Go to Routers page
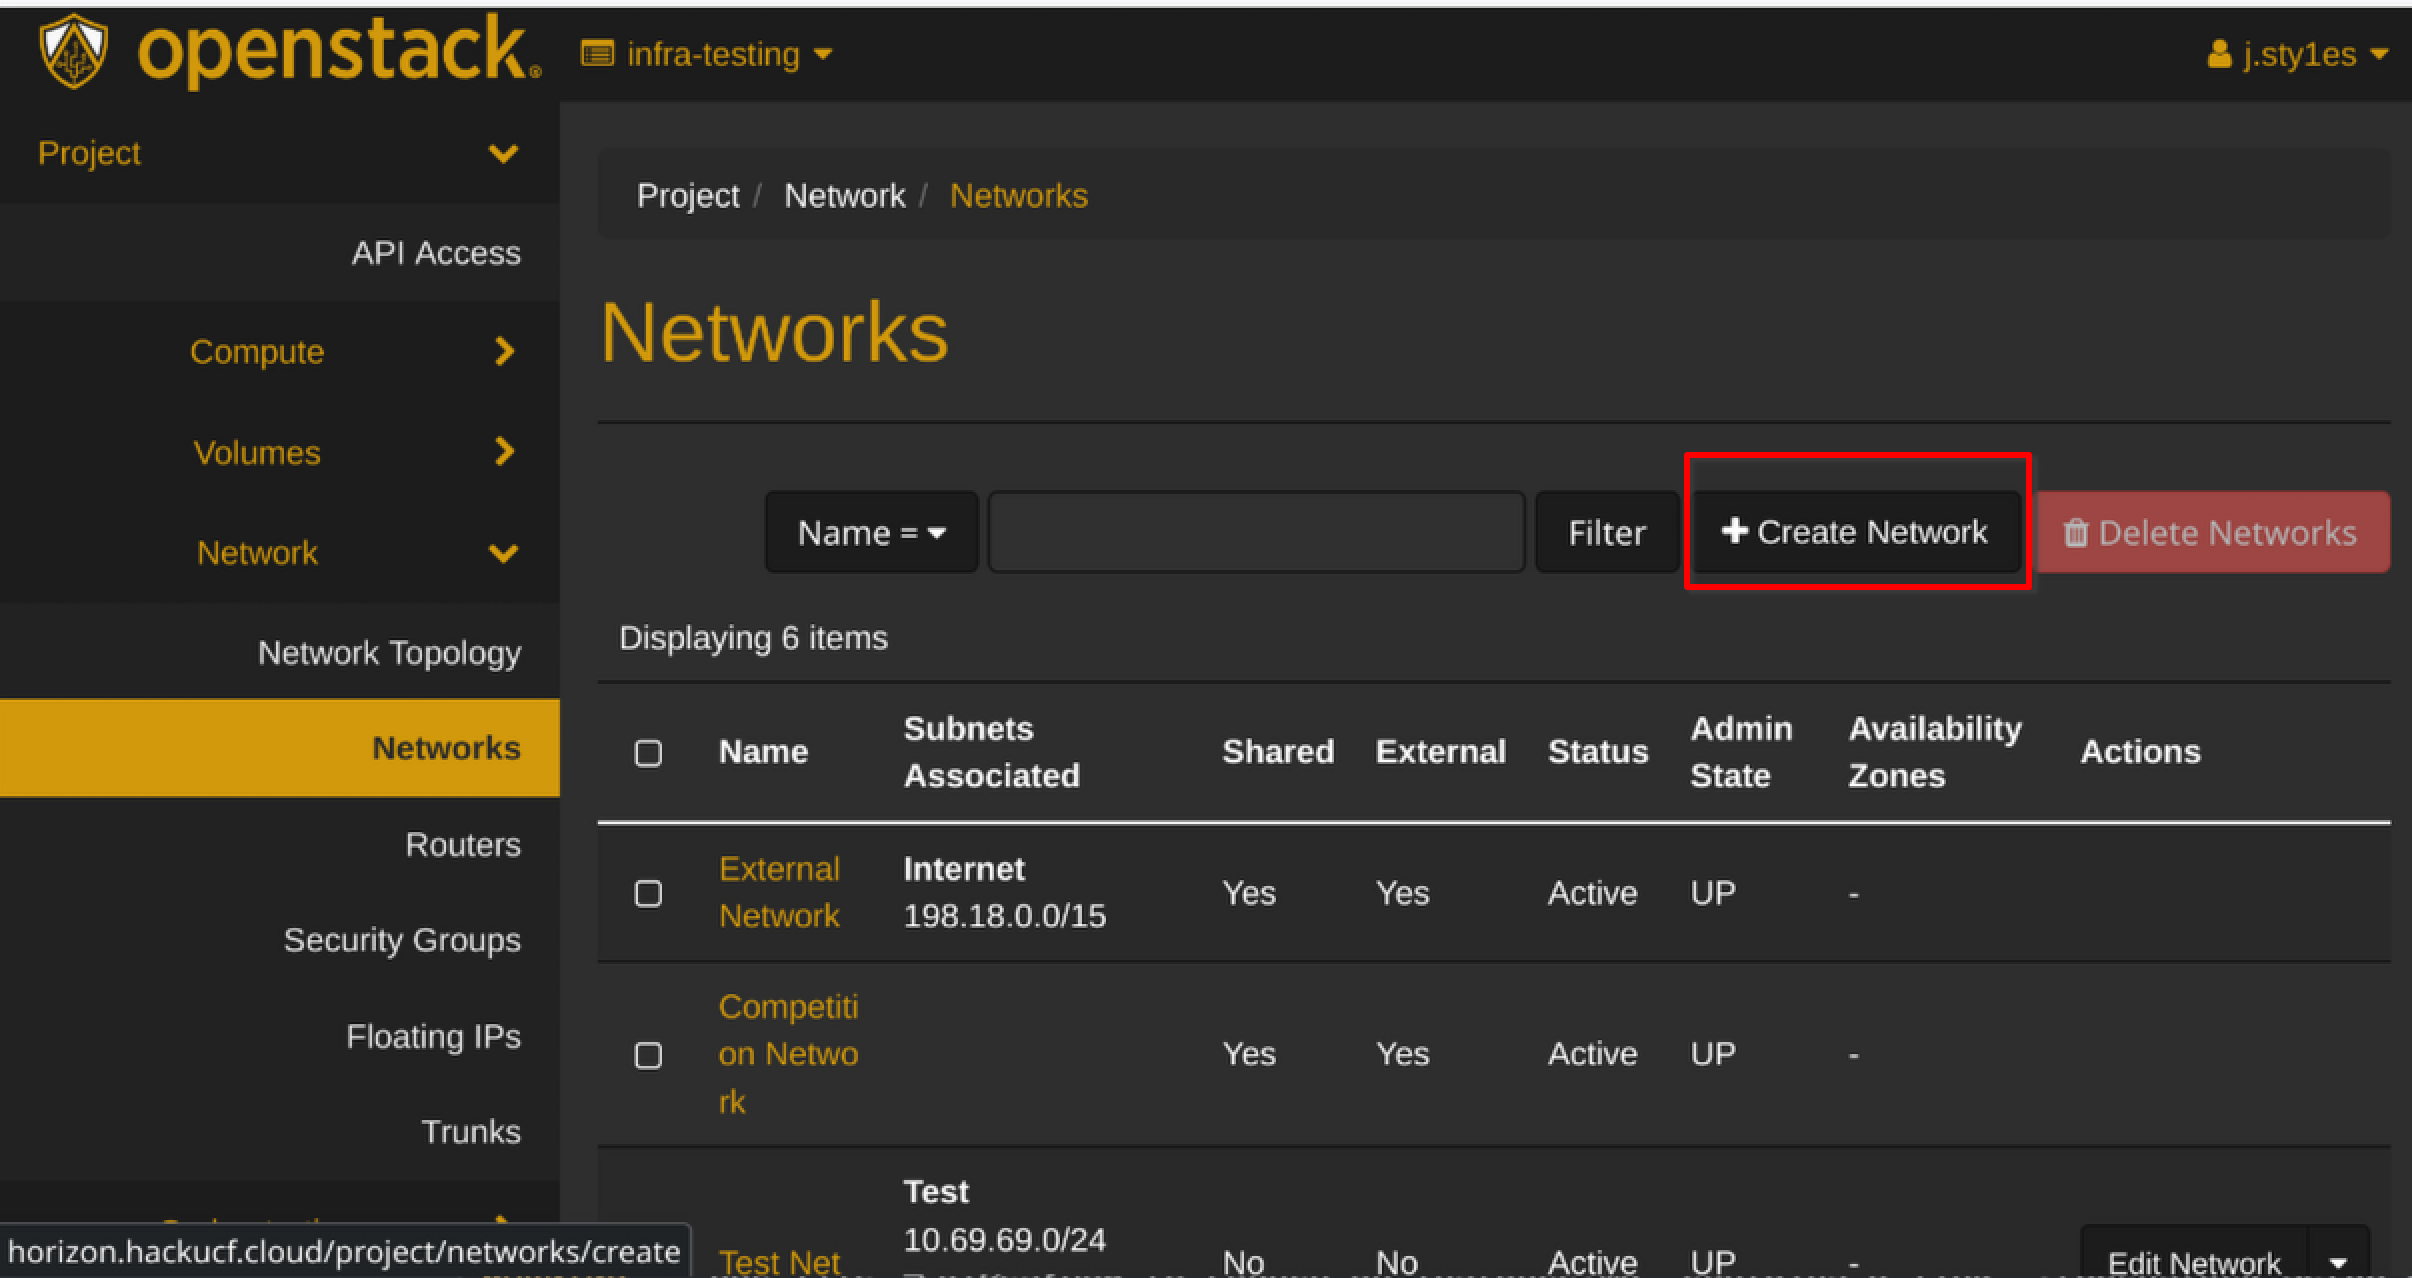This screenshot has width=2412, height=1278. (x=463, y=845)
